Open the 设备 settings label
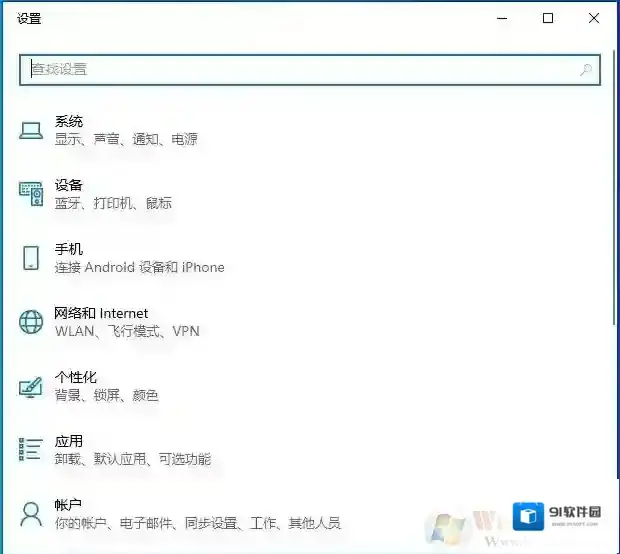 pyautogui.click(x=69, y=185)
